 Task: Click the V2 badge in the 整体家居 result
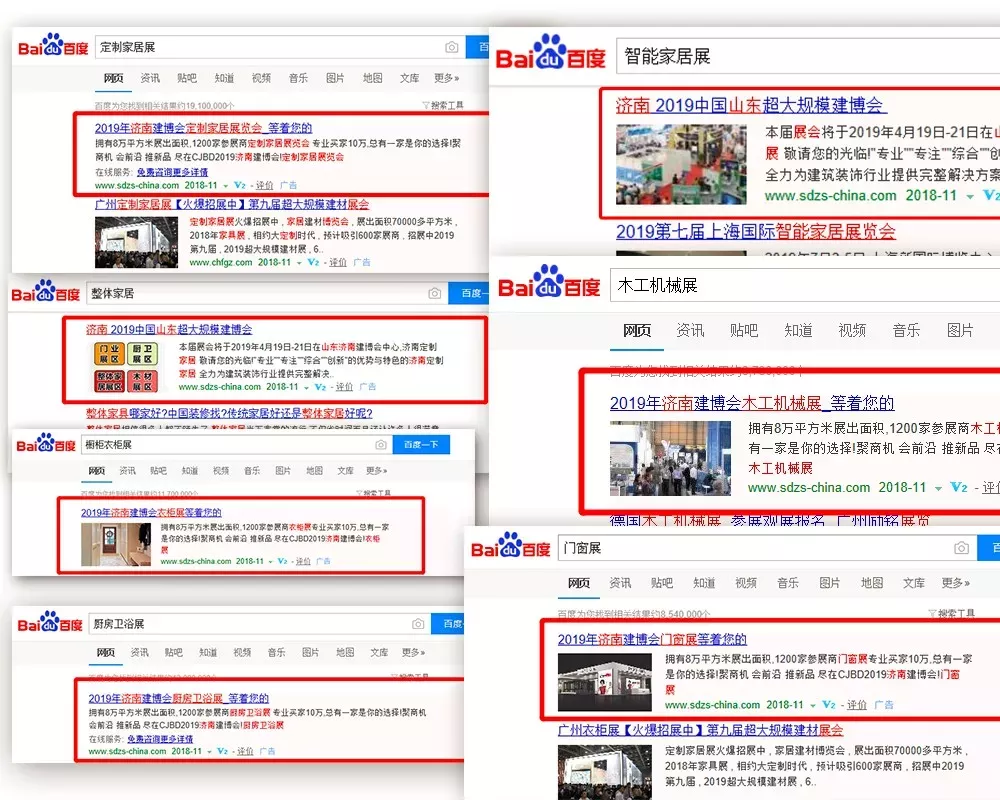pos(320,387)
